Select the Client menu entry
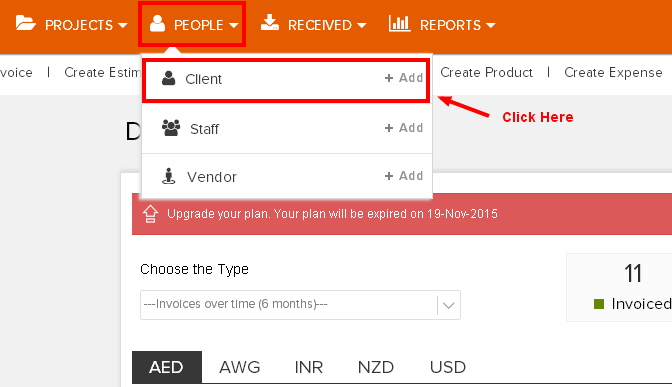Image resolution: width=672 pixels, height=387 pixels. pyautogui.click(x=286, y=80)
